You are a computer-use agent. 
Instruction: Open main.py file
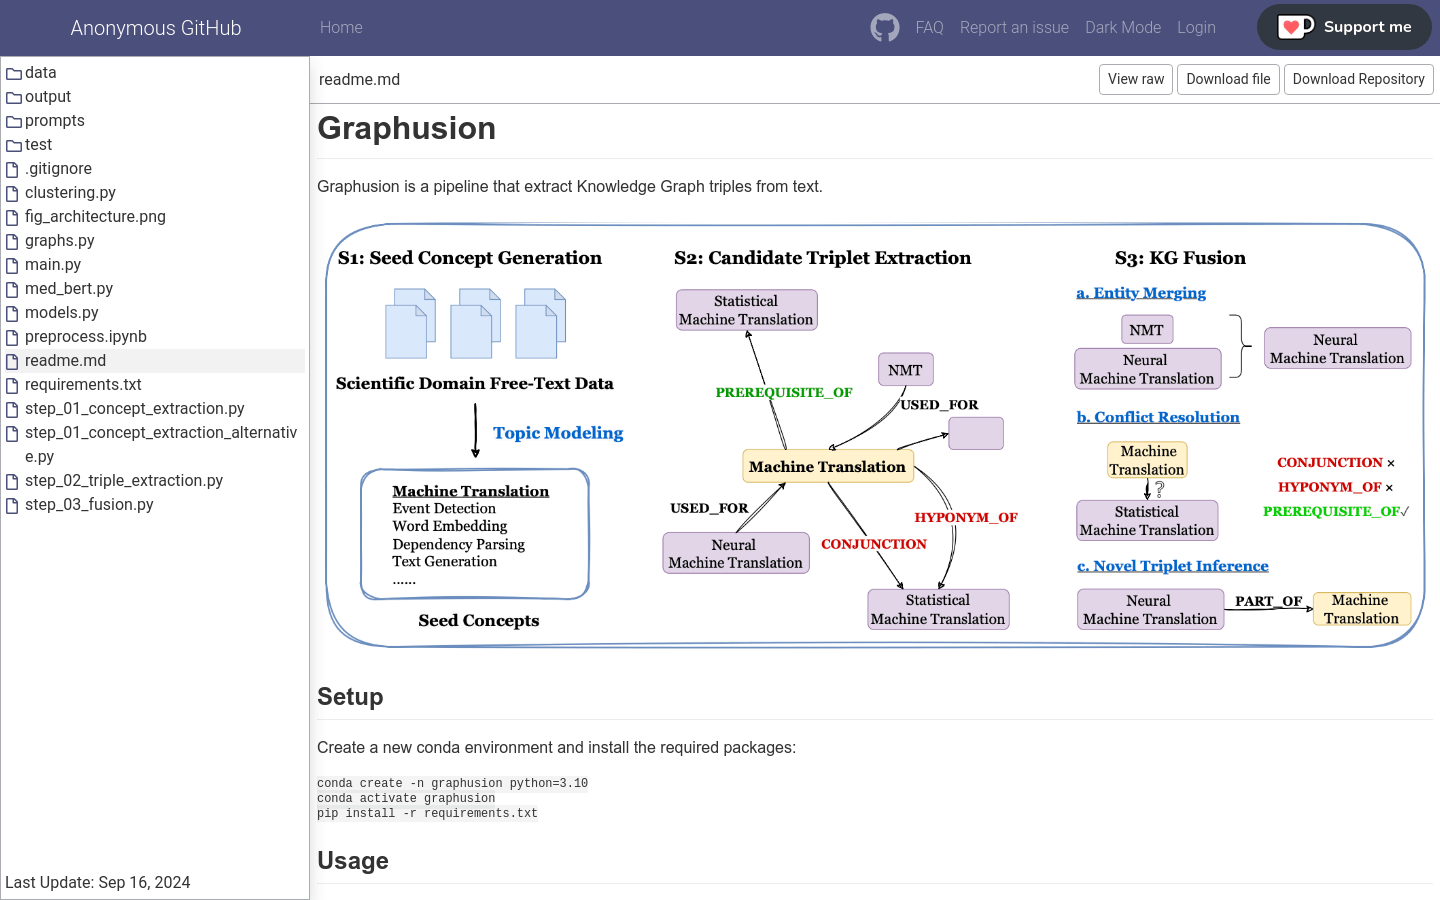pyautogui.click(x=53, y=265)
